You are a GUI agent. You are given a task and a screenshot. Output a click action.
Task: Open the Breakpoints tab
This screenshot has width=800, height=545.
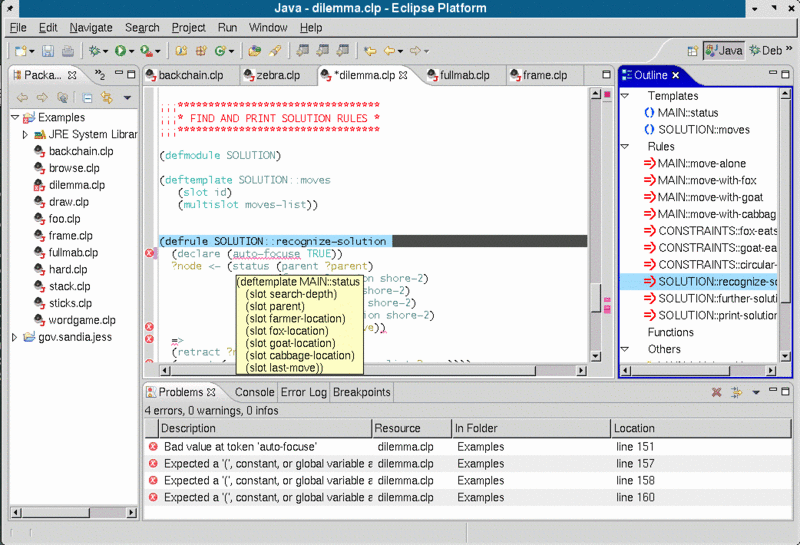click(x=362, y=392)
